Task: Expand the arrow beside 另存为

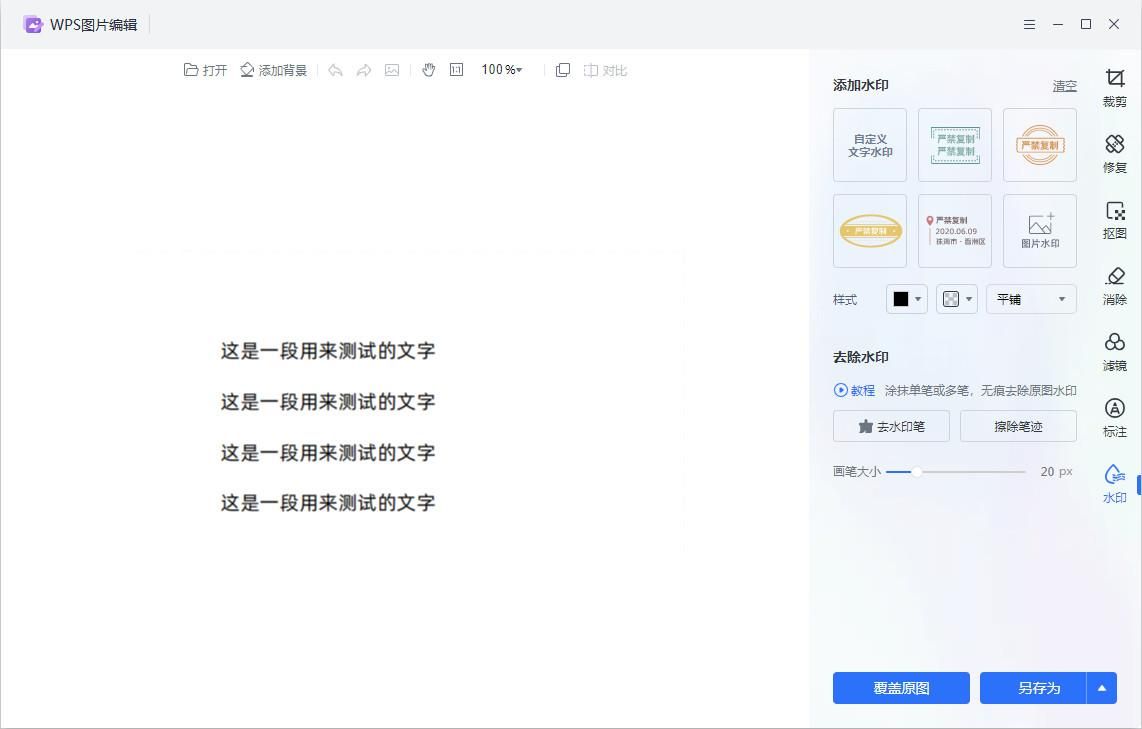Action: point(1102,687)
